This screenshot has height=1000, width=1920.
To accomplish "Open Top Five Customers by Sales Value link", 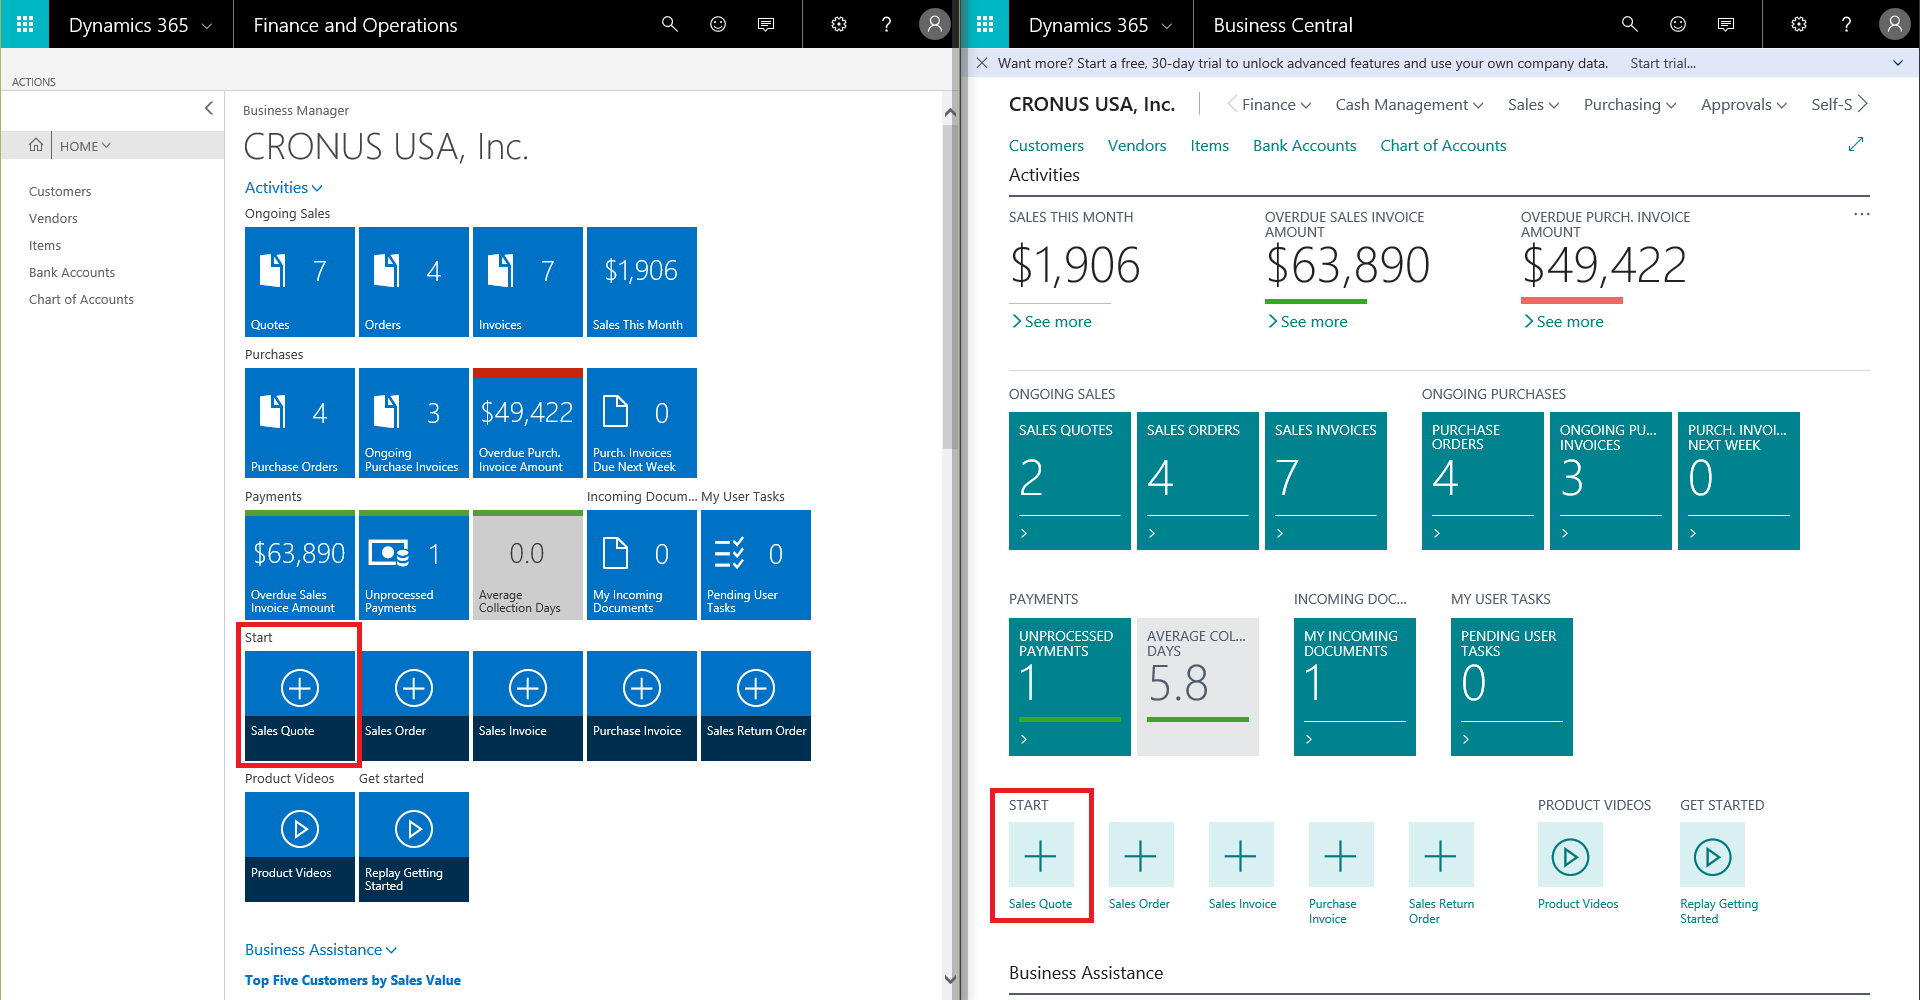I will 353,980.
